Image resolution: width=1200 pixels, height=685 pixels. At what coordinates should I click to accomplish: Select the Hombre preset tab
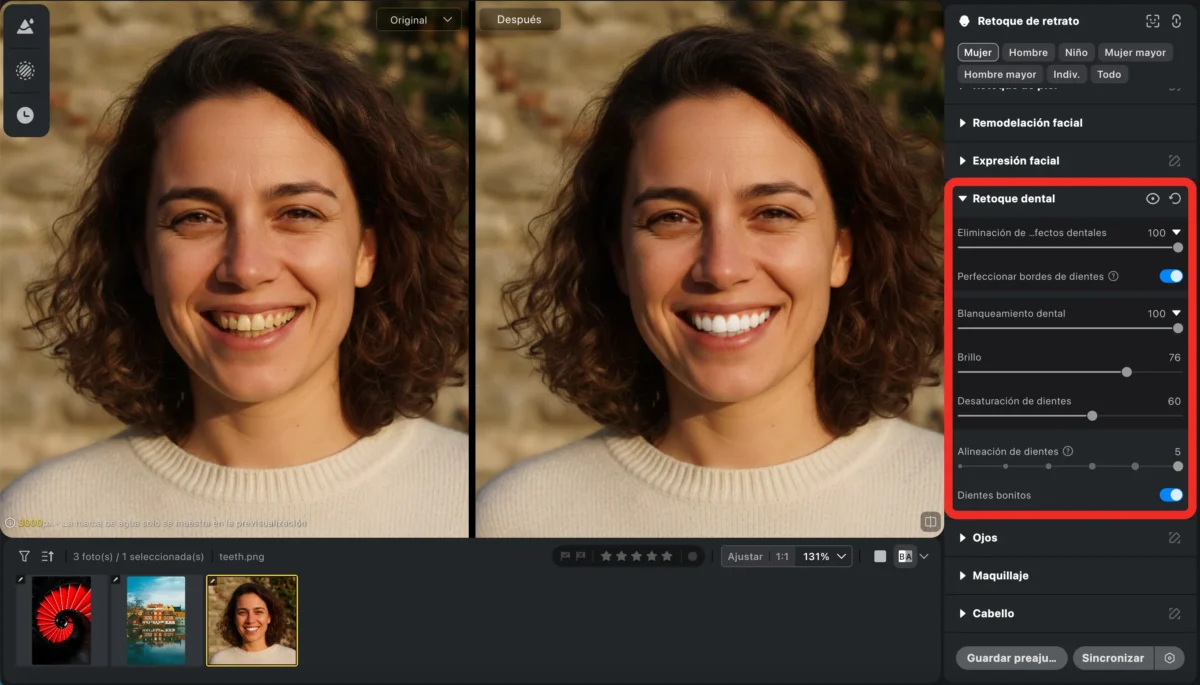[1028, 51]
